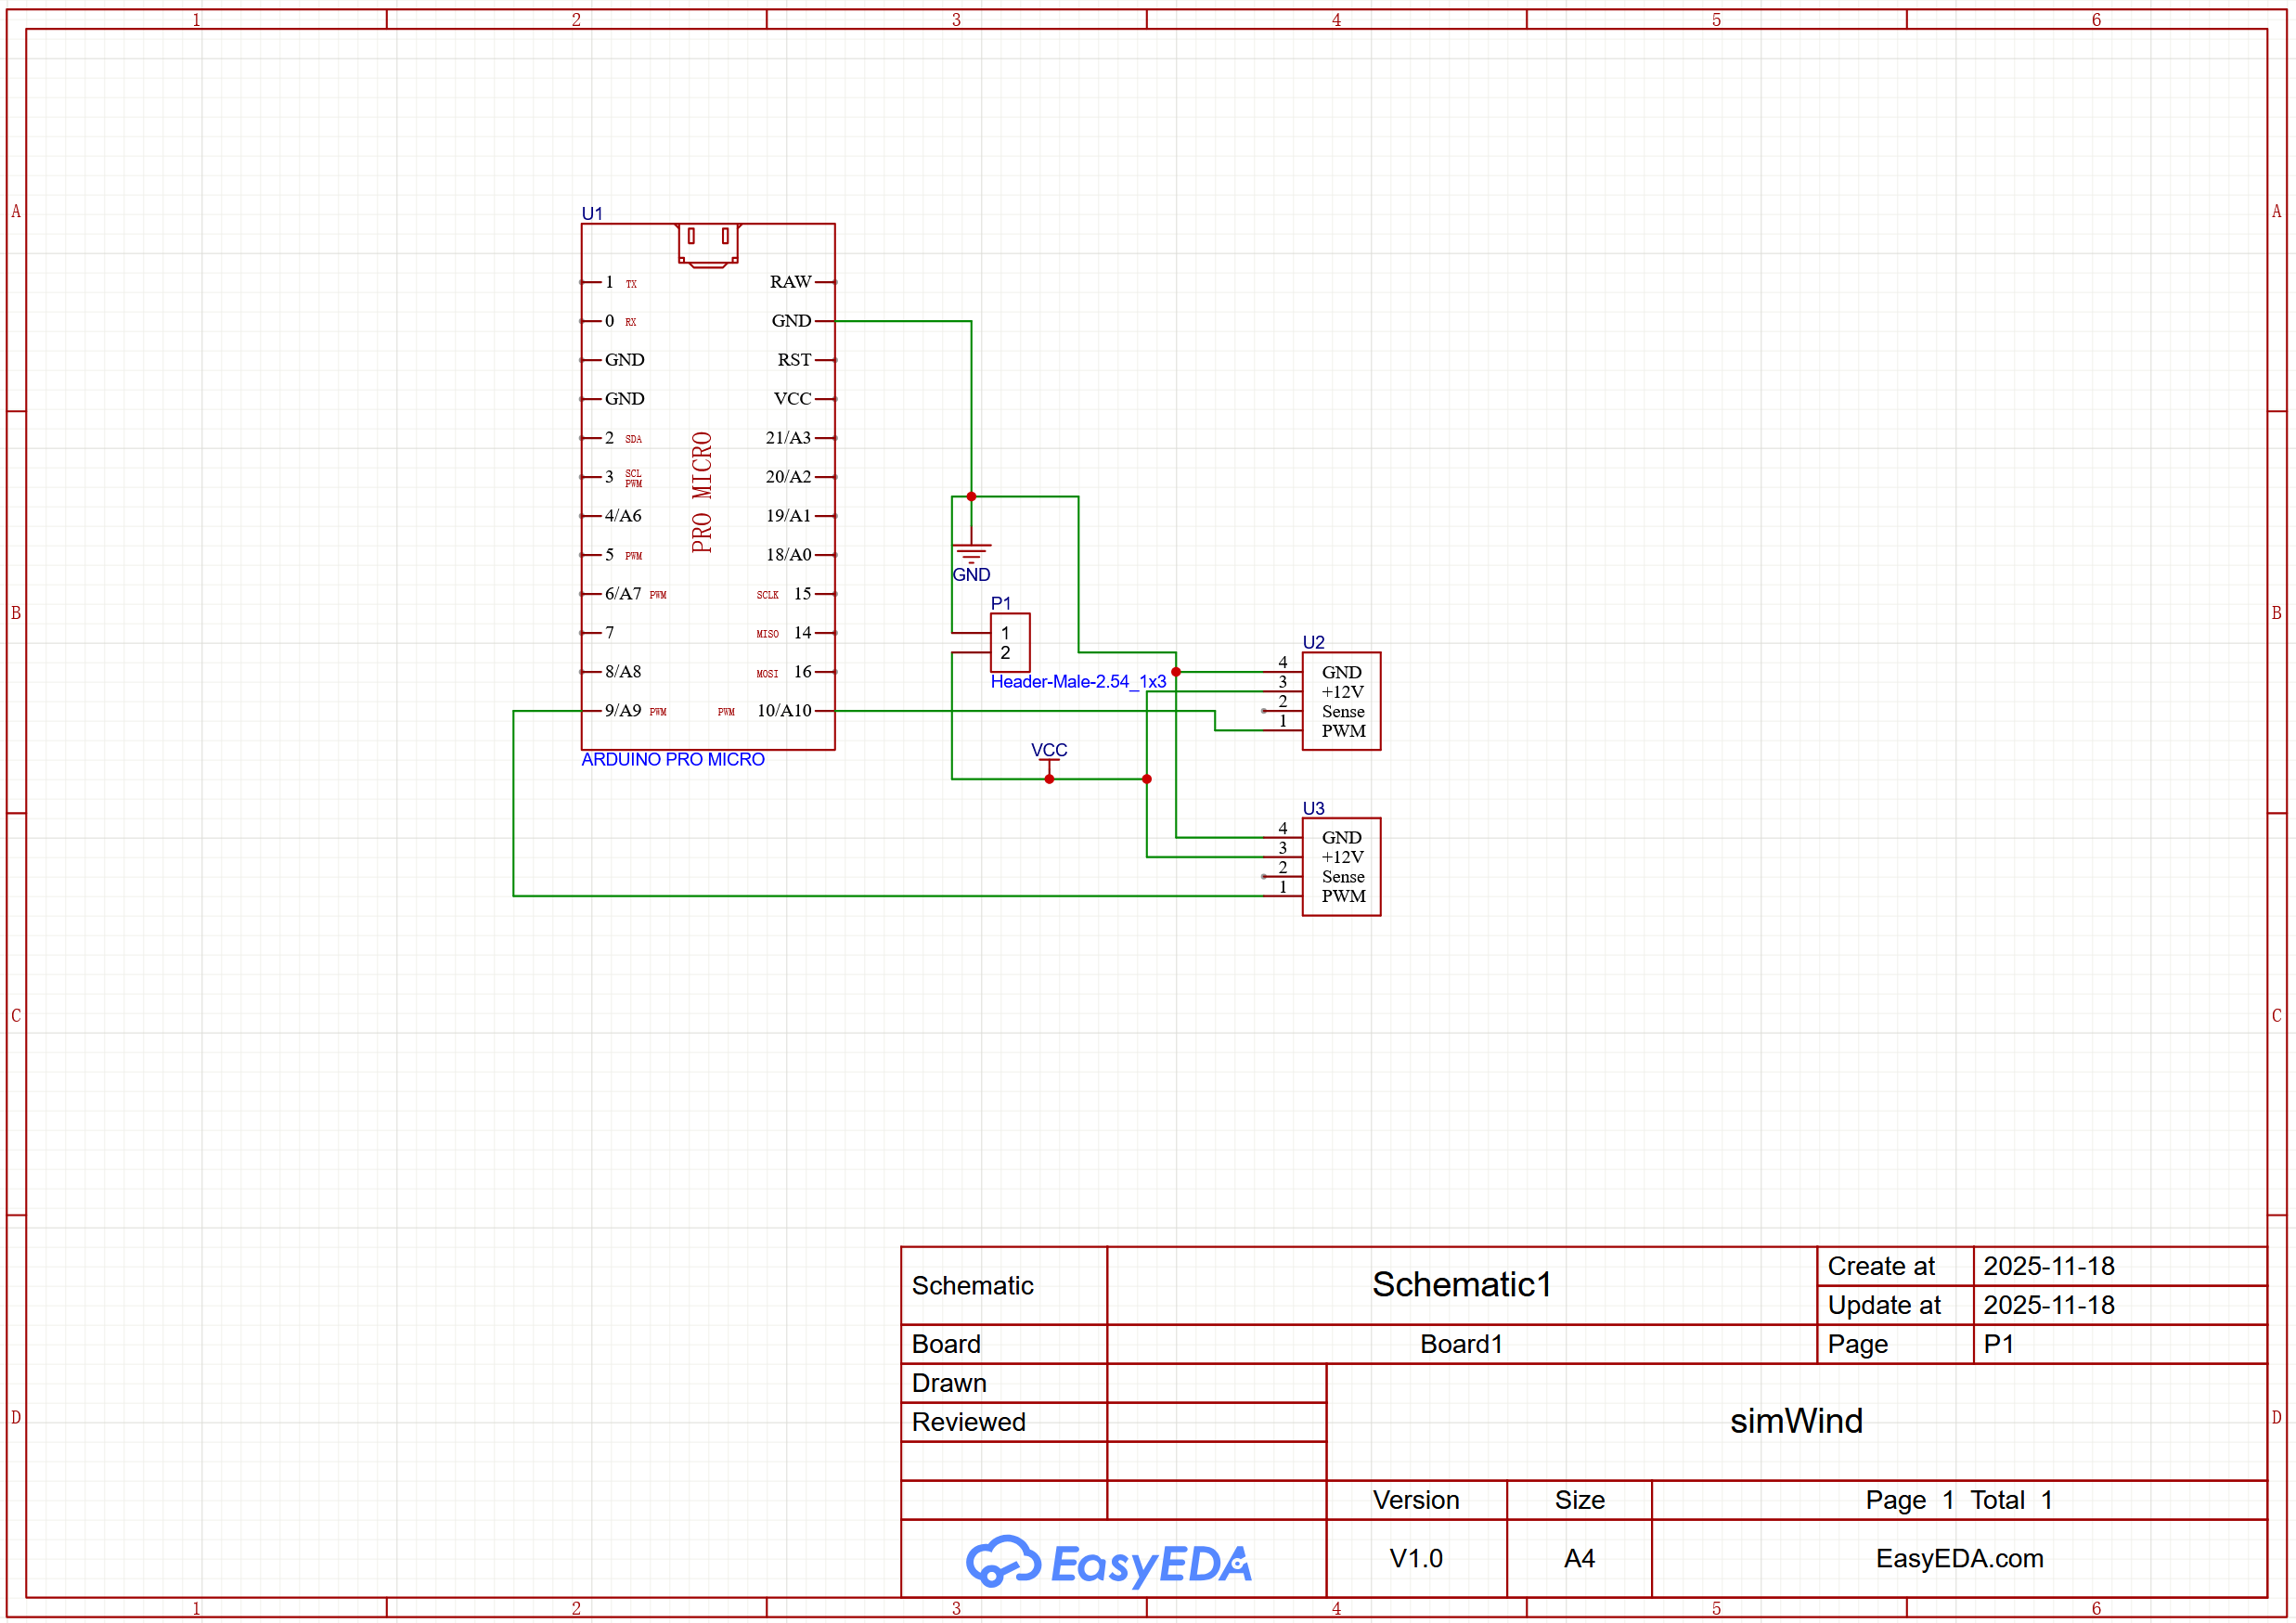
Task: Click the U1 designator label
Action: tap(592, 213)
